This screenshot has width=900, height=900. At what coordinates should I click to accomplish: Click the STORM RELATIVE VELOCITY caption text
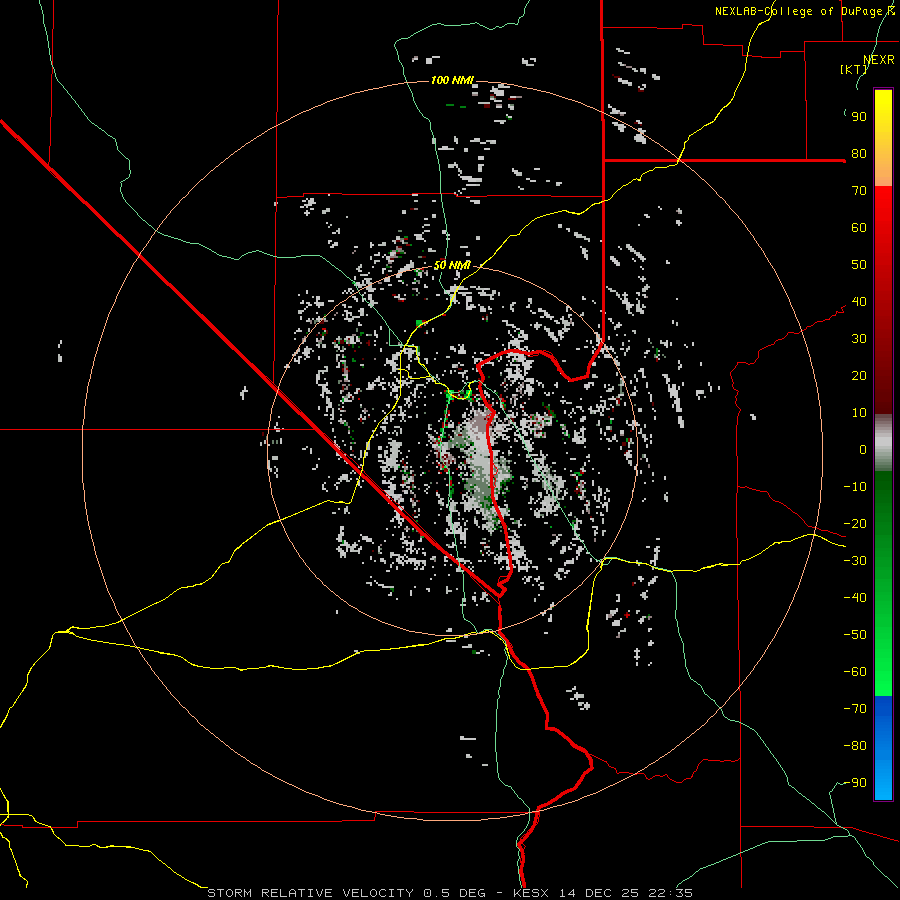pyautogui.click(x=313, y=893)
